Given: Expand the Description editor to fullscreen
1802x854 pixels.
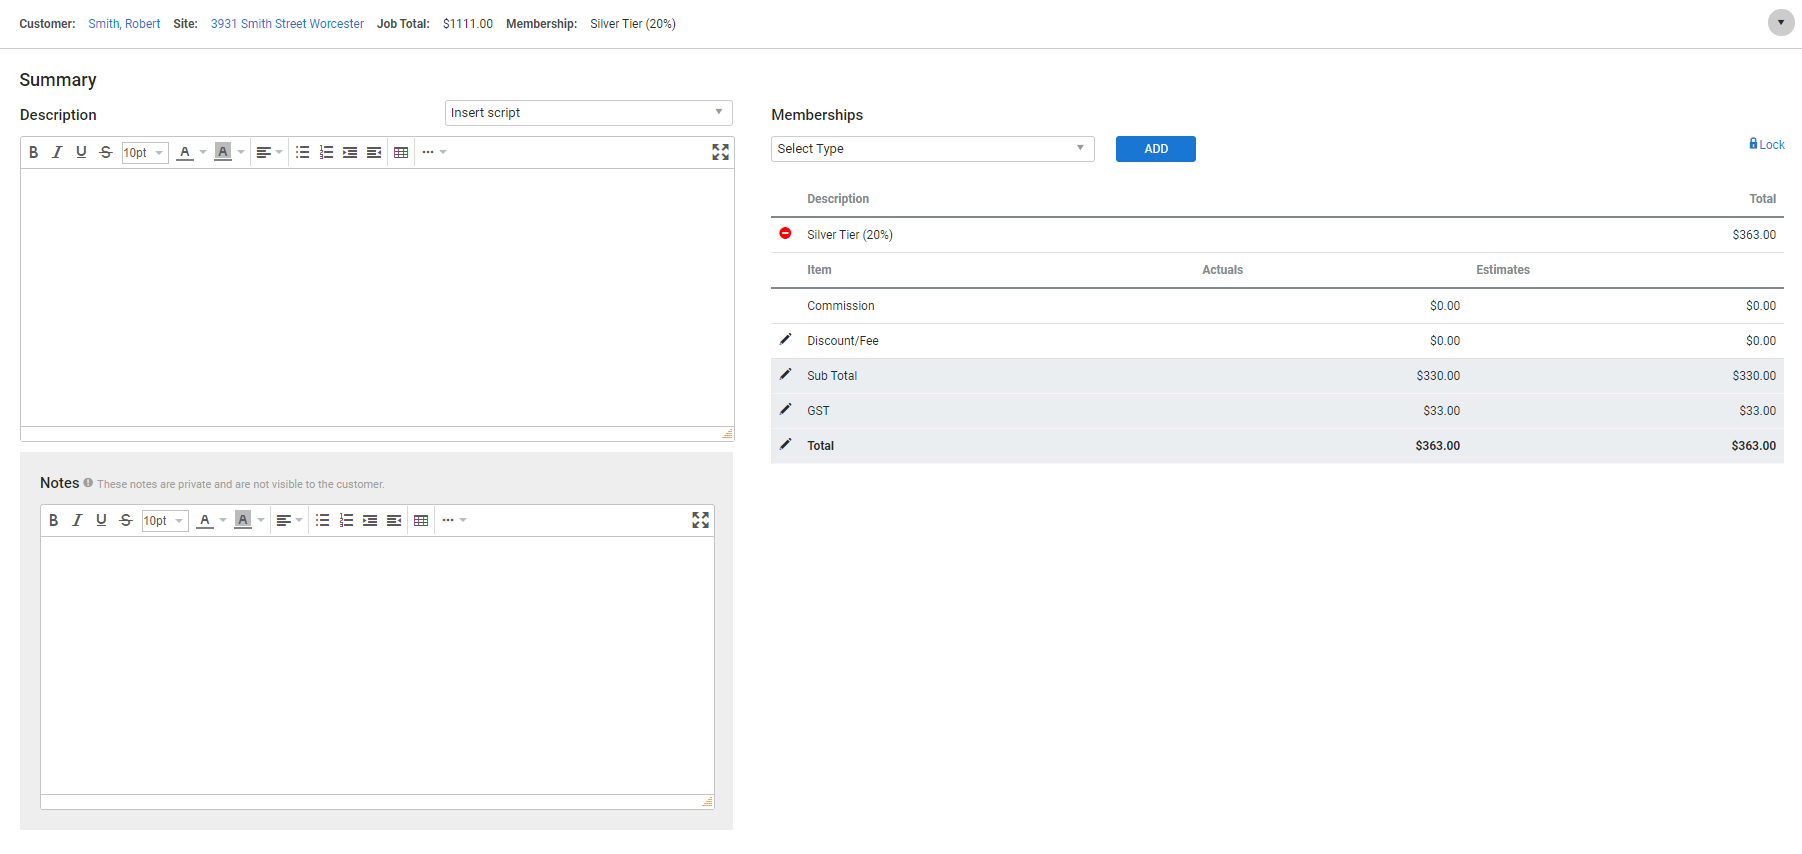Looking at the screenshot, I should (x=720, y=152).
